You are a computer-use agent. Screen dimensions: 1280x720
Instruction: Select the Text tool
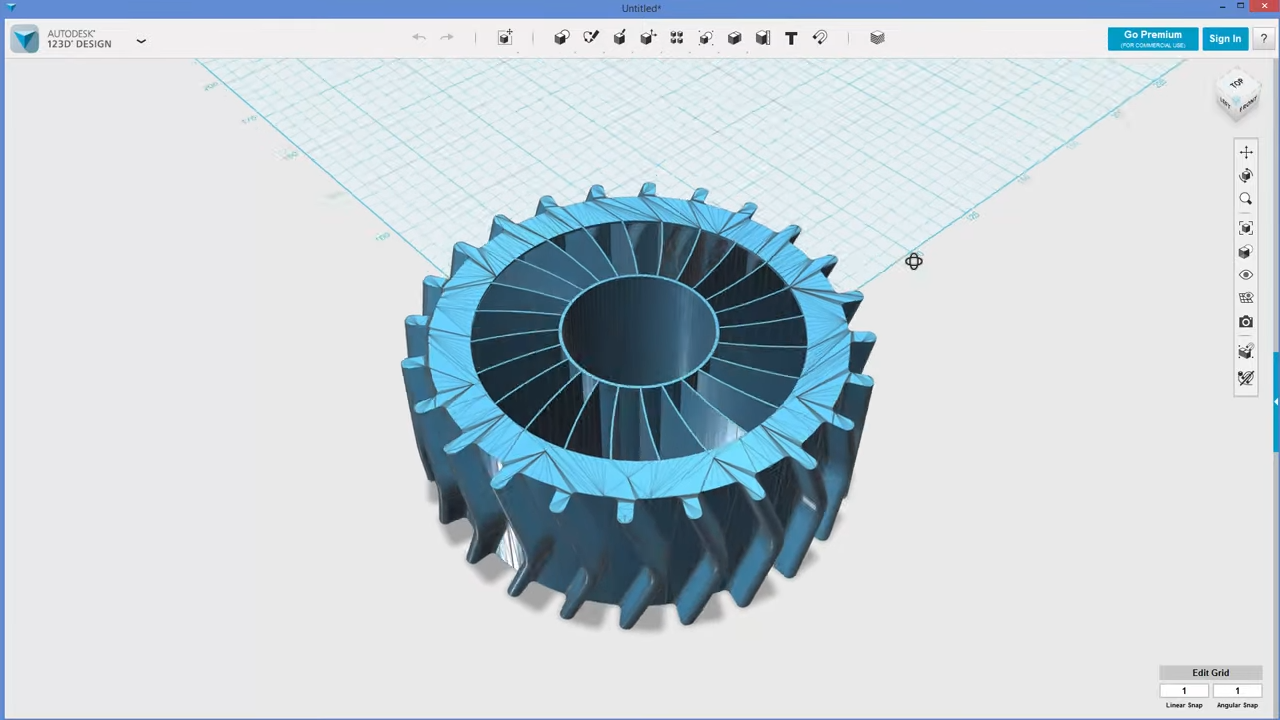coord(791,38)
